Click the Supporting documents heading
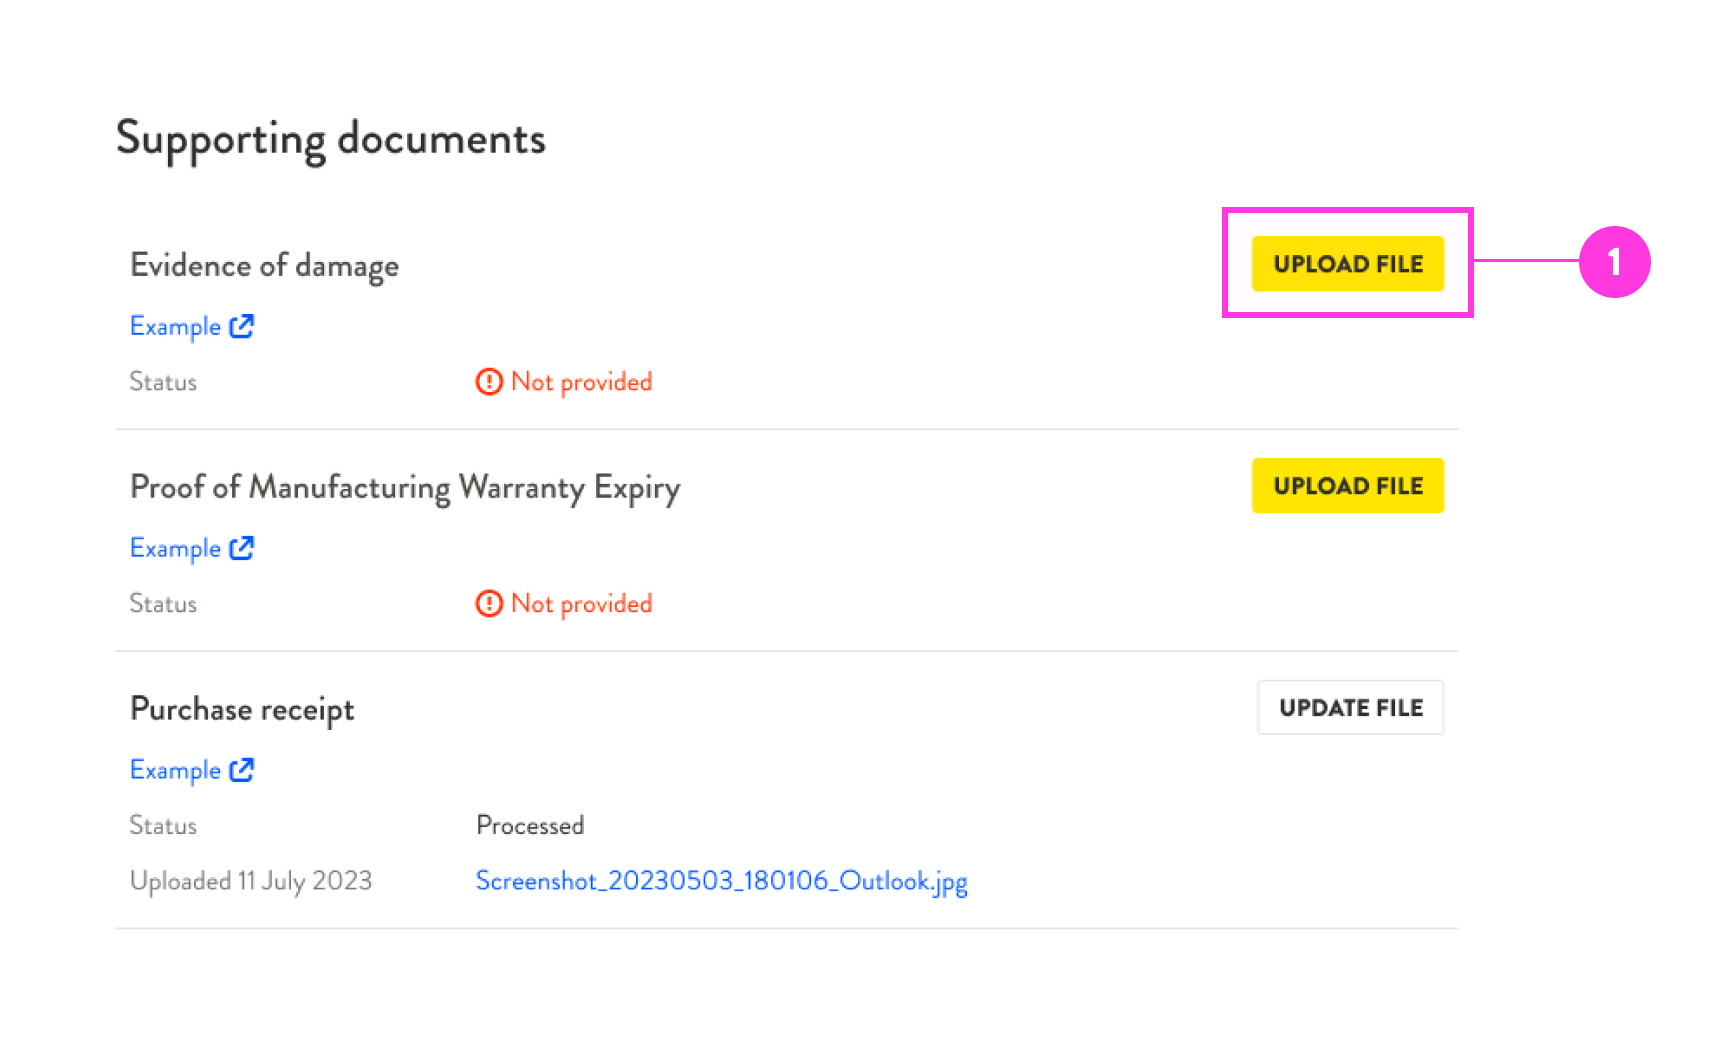Screen dimensions: 1715x1037 pyautogui.click(x=331, y=139)
